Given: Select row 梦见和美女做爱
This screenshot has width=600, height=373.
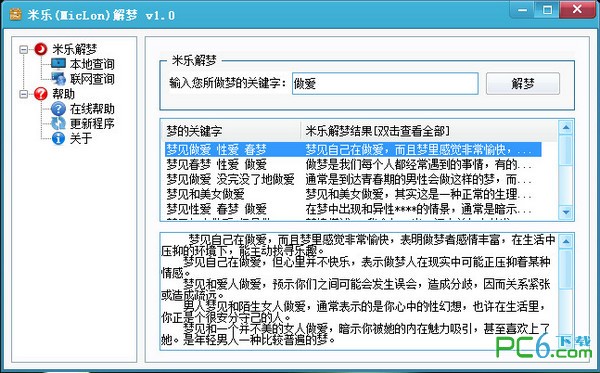Looking at the screenshot, I should pos(353,194).
